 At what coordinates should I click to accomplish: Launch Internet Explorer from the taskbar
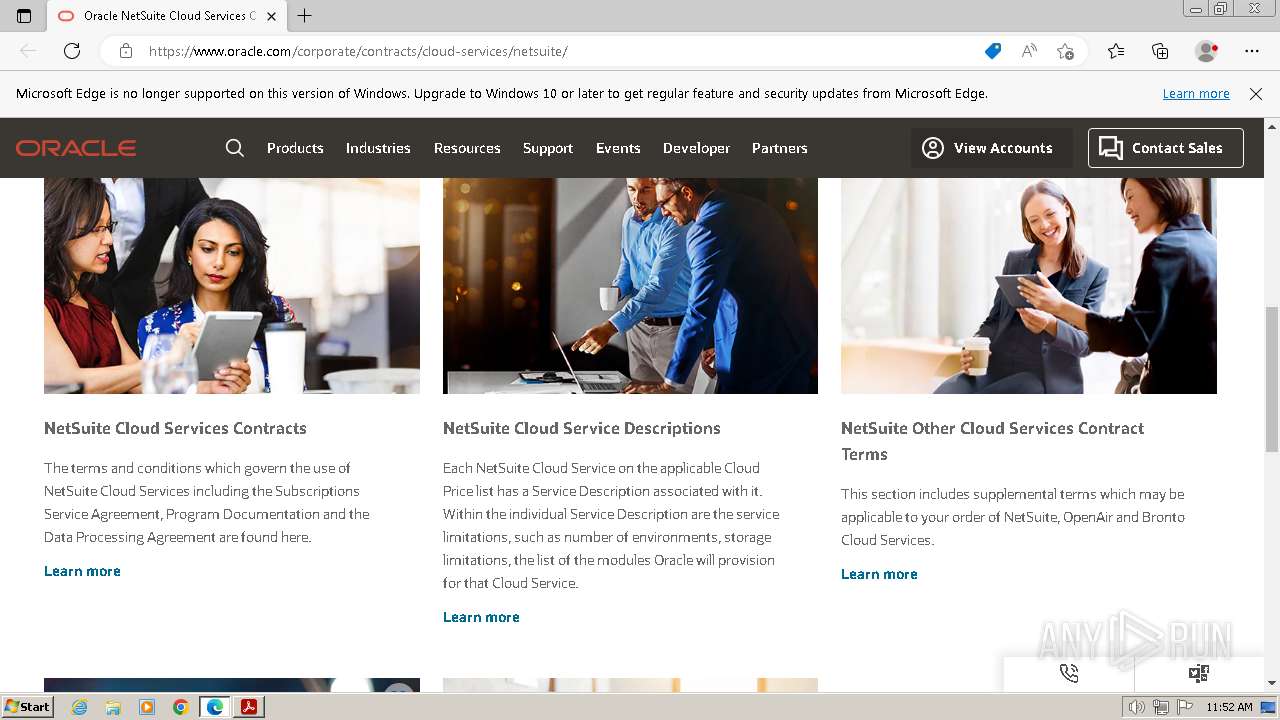(79, 707)
